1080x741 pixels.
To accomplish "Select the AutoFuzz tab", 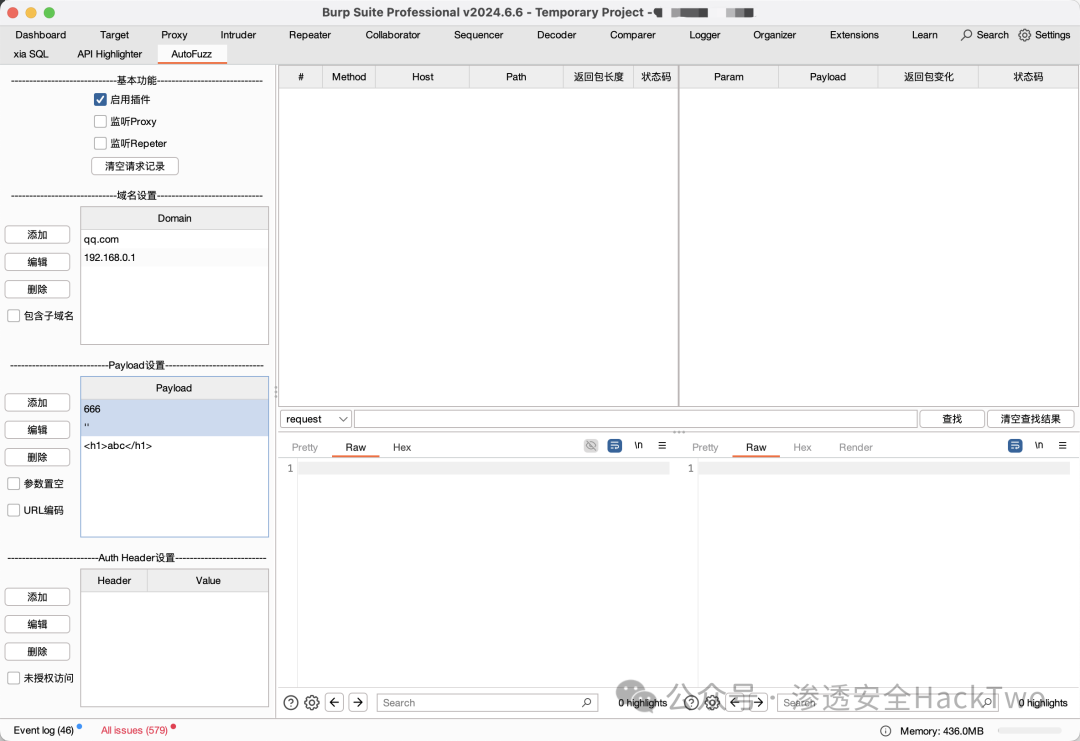I will (191, 54).
